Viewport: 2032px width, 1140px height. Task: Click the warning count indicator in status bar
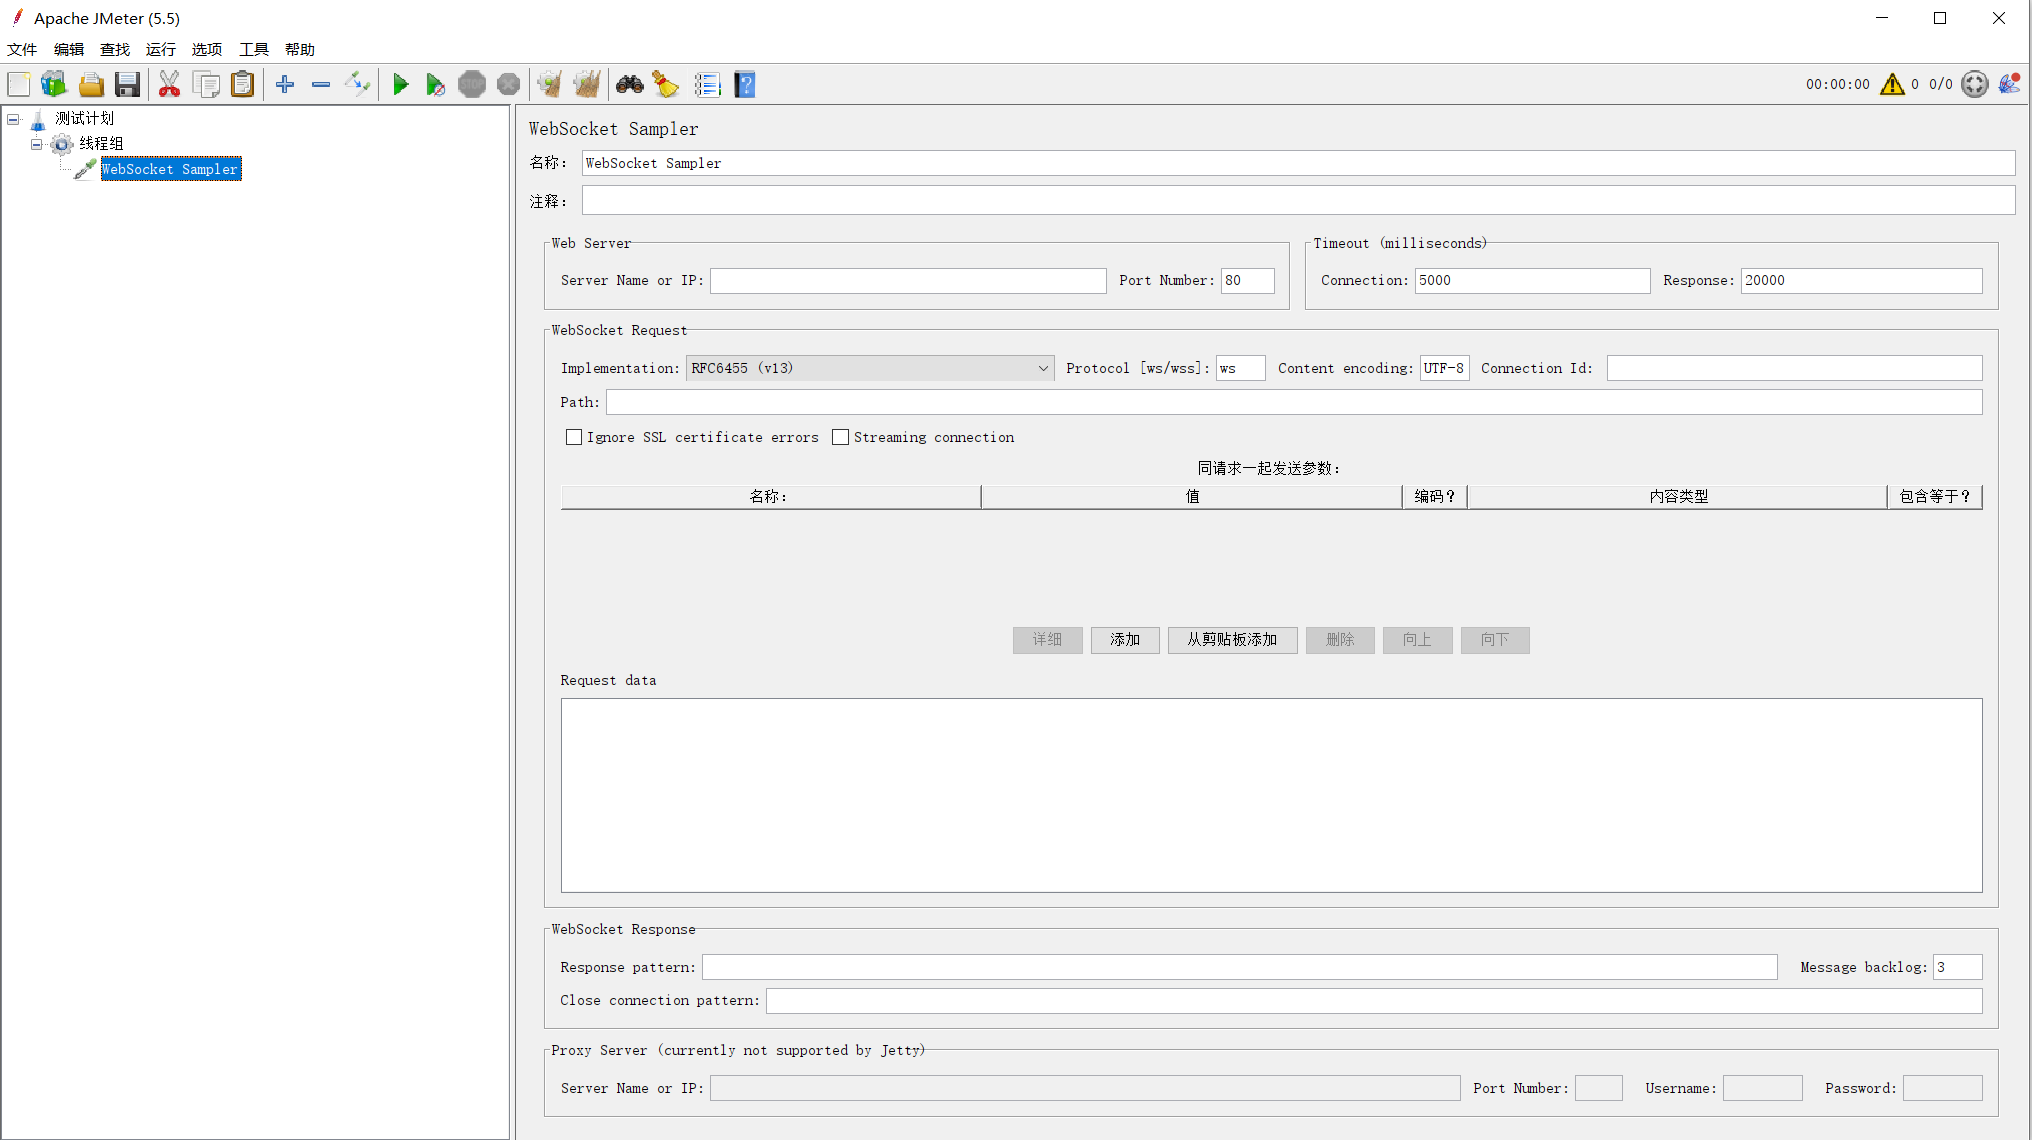click(x=1894, y=84)
